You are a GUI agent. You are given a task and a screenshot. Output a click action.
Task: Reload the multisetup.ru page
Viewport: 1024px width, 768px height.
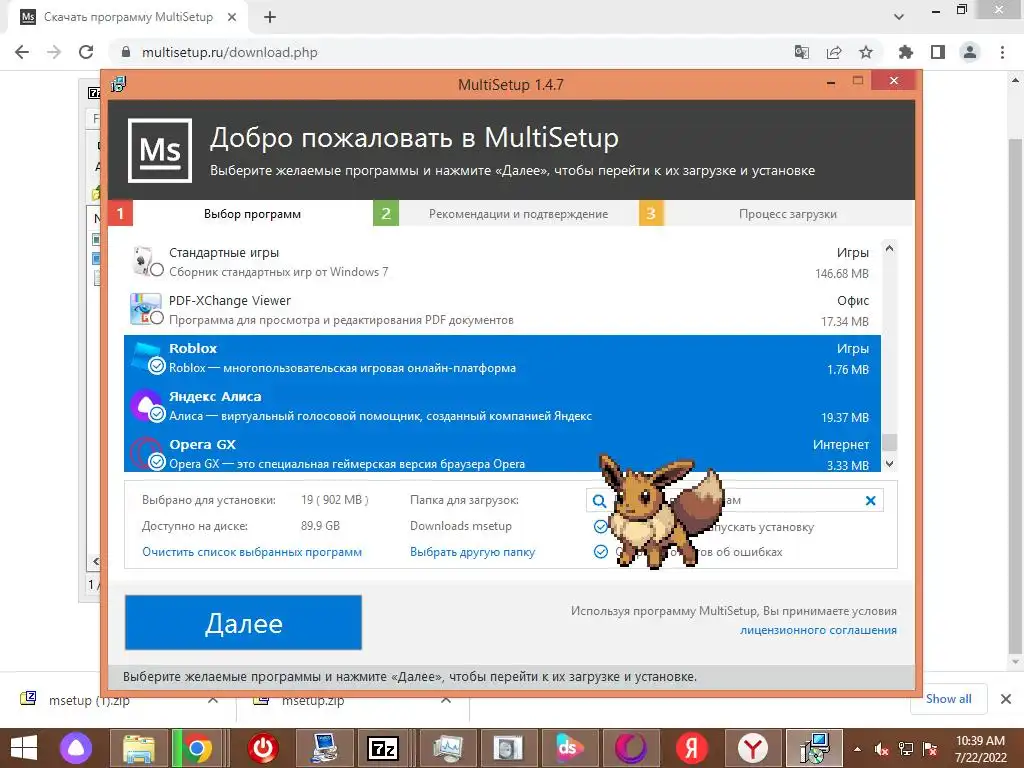[x=86, y=52]
